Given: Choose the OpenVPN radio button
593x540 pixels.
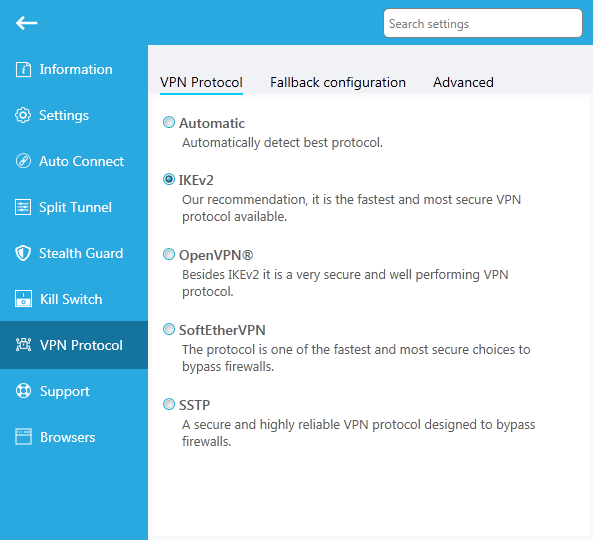Looking at the screenshot, I should 169,254.
